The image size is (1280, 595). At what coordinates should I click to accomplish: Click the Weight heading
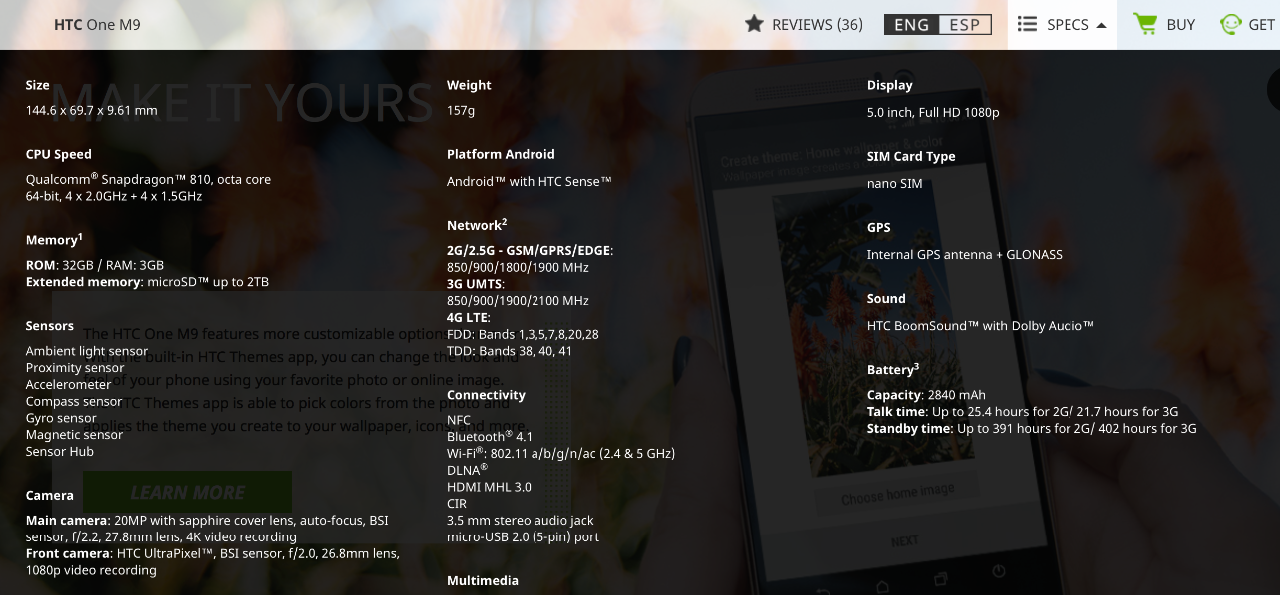coord(469,85)
